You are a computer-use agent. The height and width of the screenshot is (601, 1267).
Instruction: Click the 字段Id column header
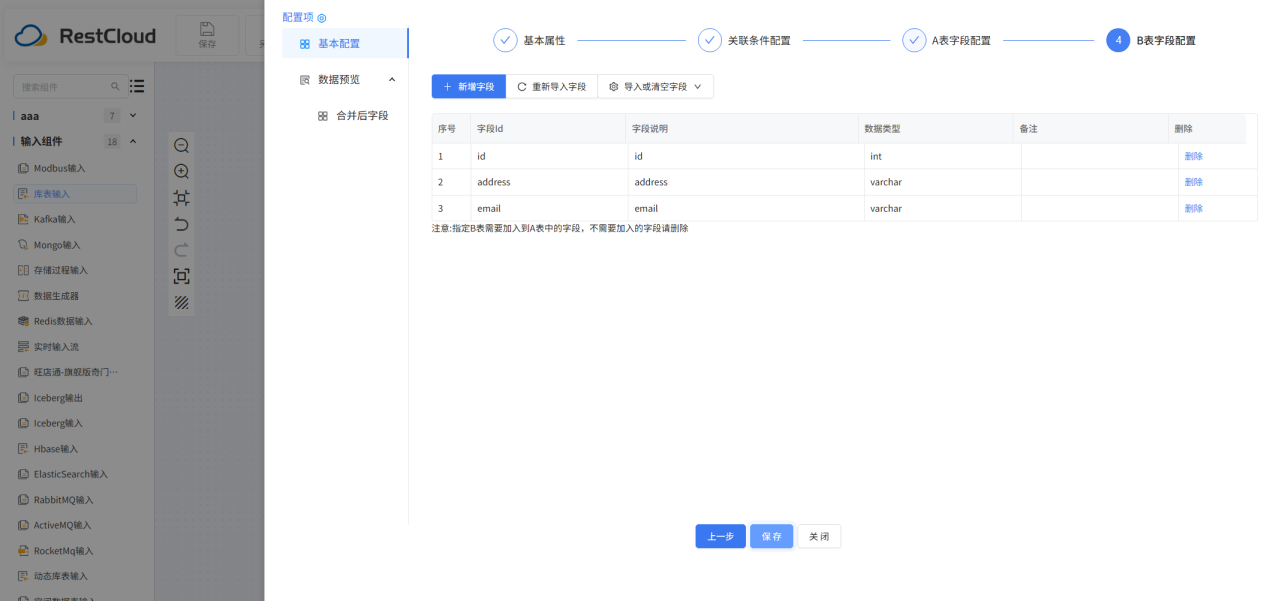[548, 129]
